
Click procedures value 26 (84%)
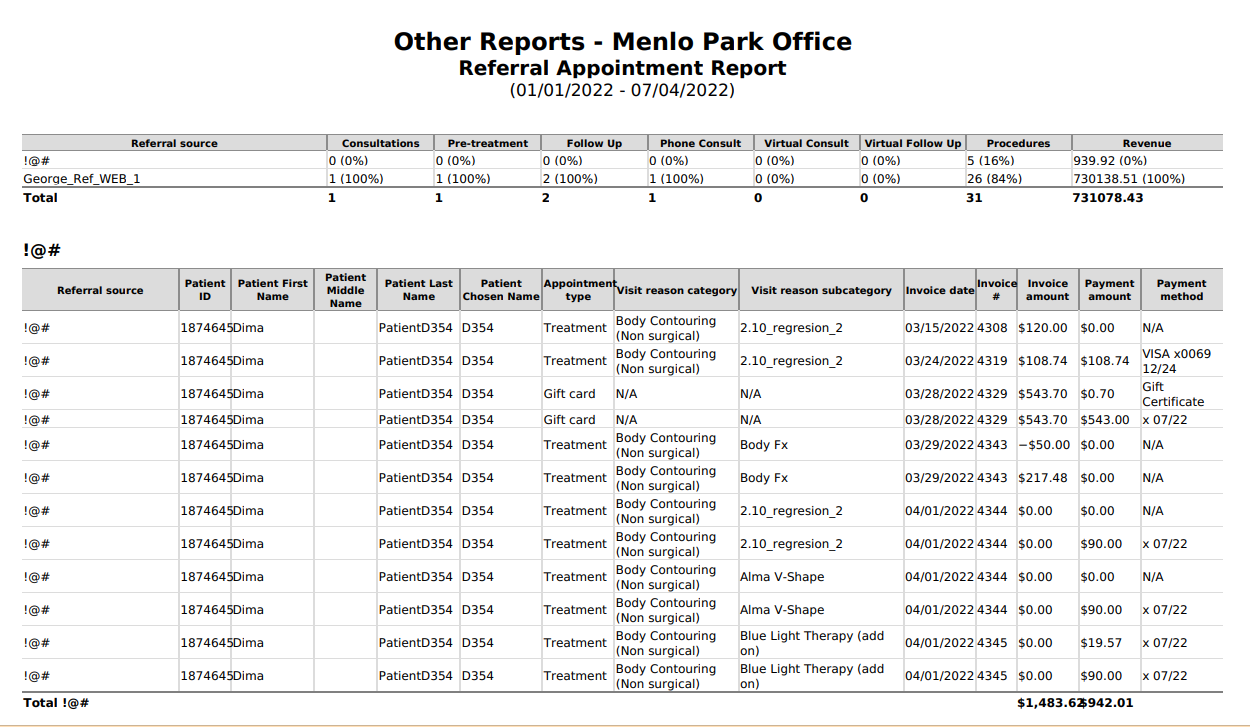click(x=994, y=179)
